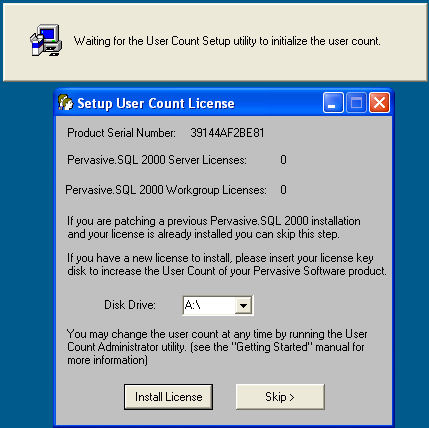Click the Pervasive.SQL 2000 Workgroup Licenses label

(166, 190)
